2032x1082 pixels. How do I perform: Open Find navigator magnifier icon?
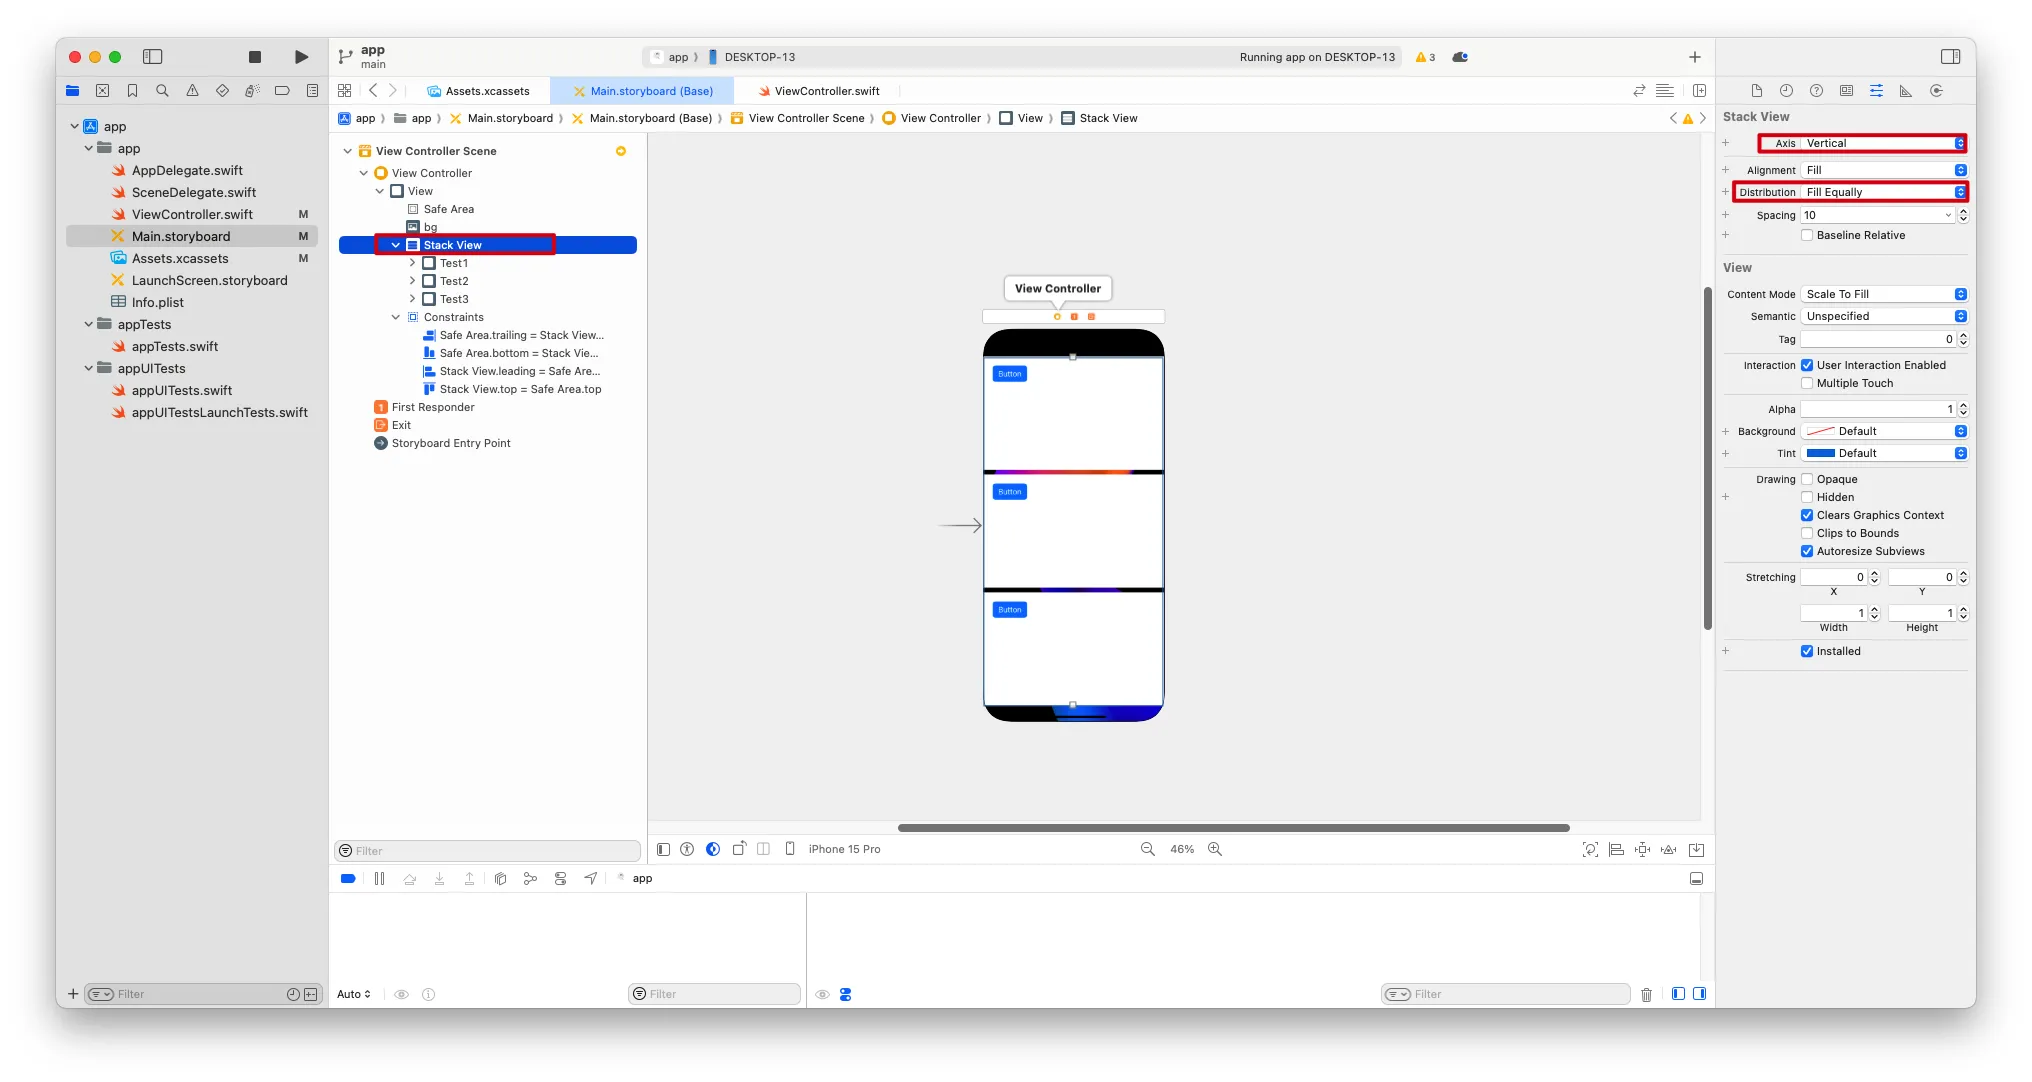coord(162,91)
